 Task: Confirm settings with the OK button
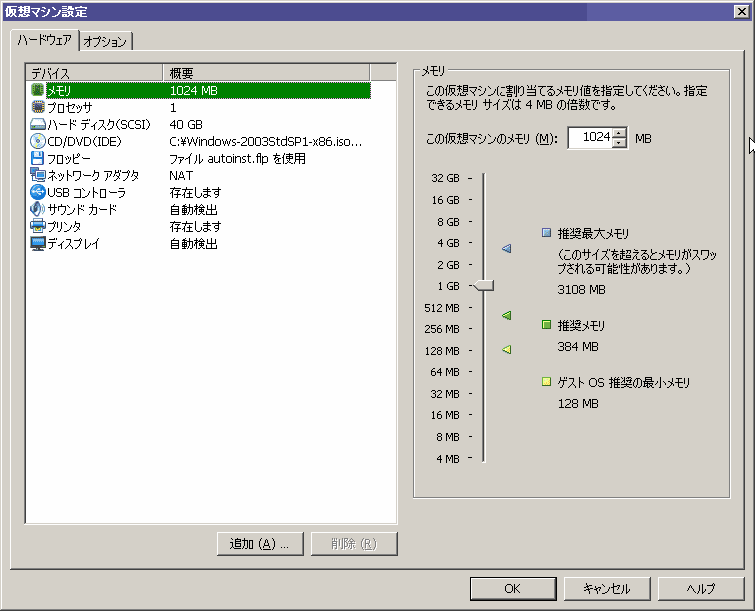coord(511,588)
